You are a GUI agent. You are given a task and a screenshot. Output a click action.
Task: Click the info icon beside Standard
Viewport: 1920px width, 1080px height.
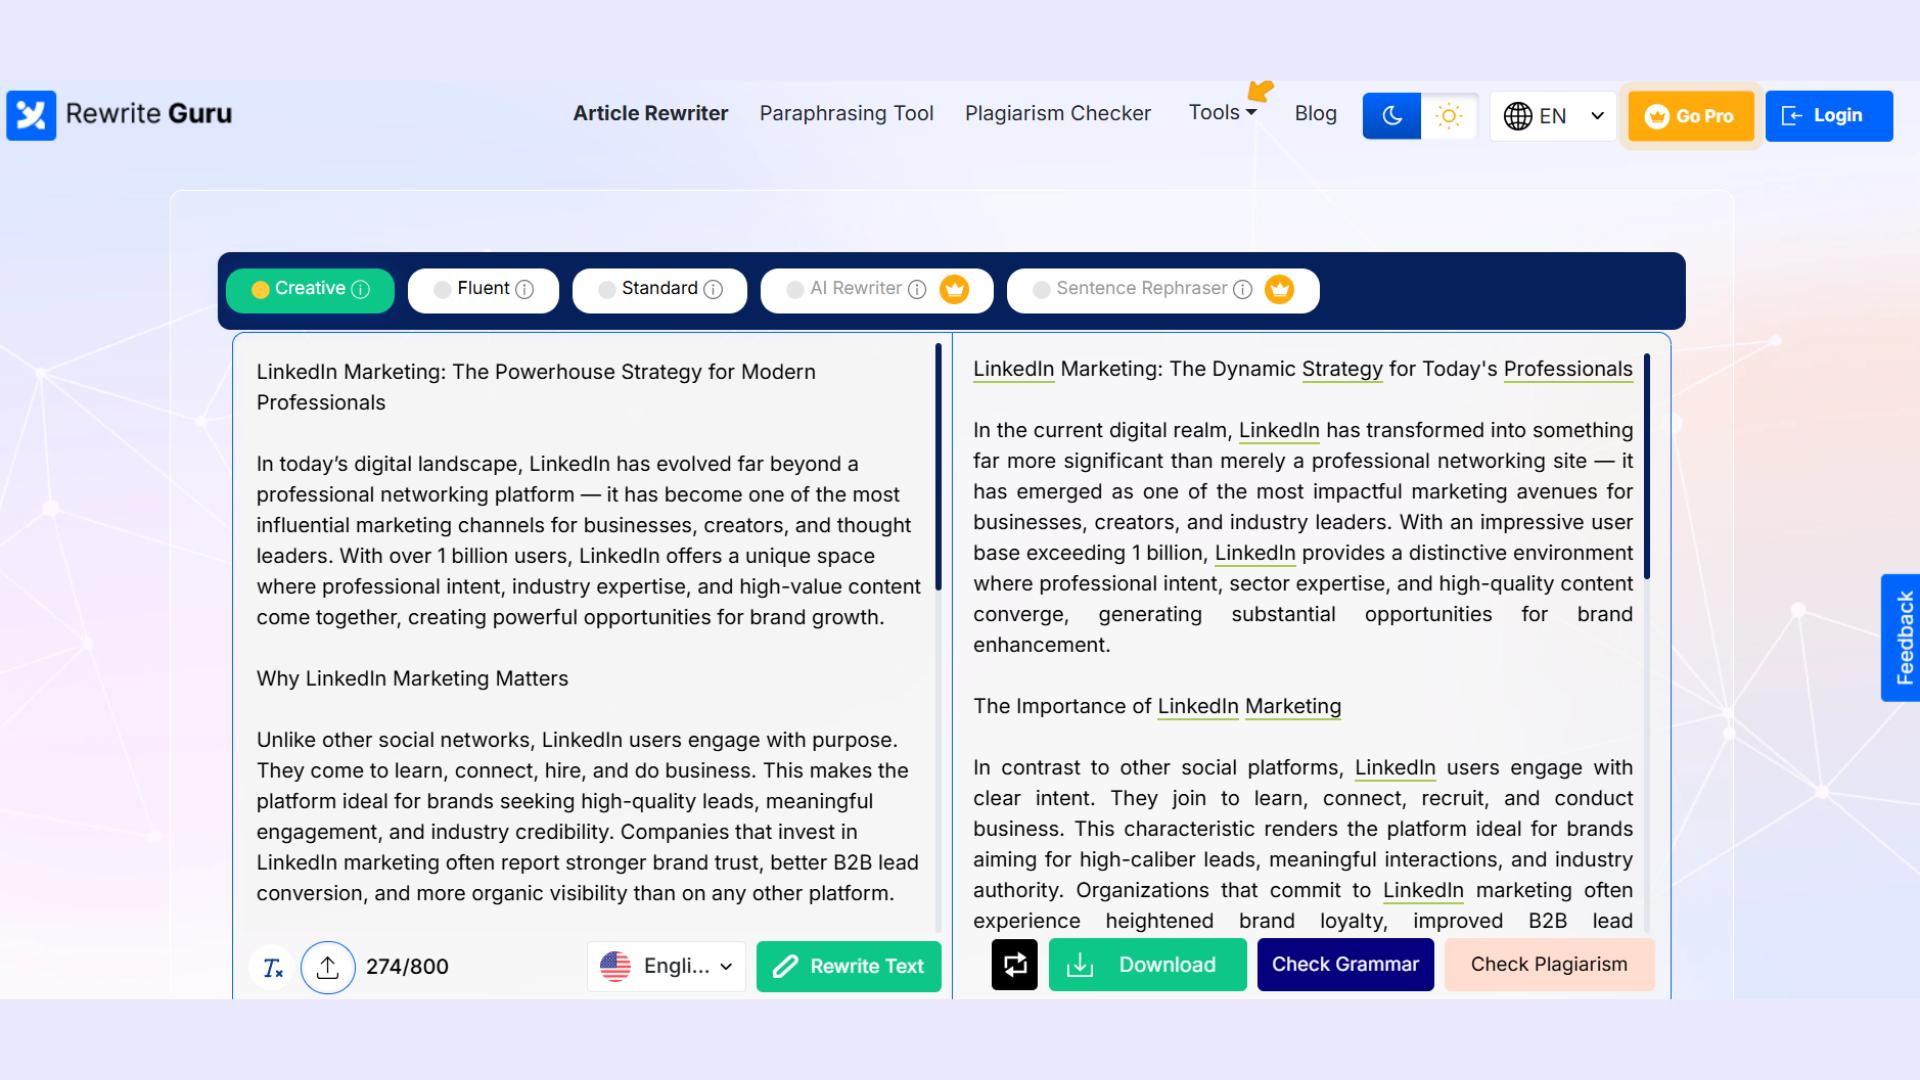click(x=713, y=290)
